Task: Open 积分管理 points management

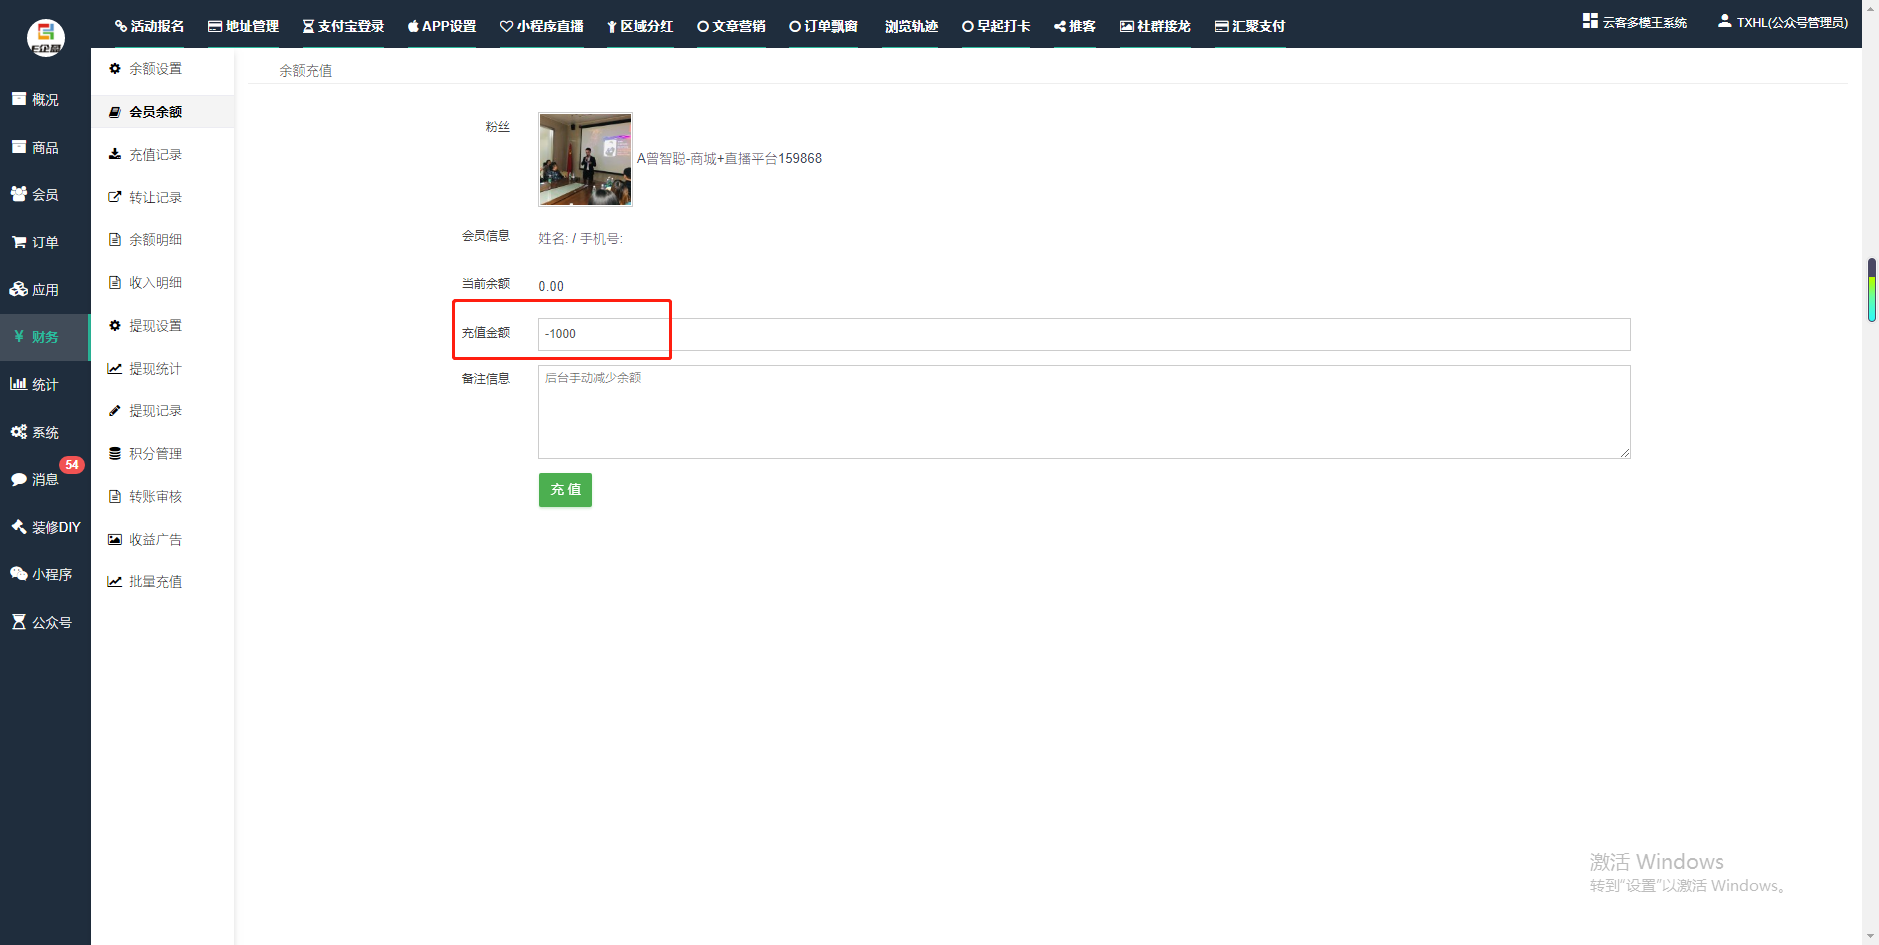Action: pyautogui.click(x=155, y=454)
